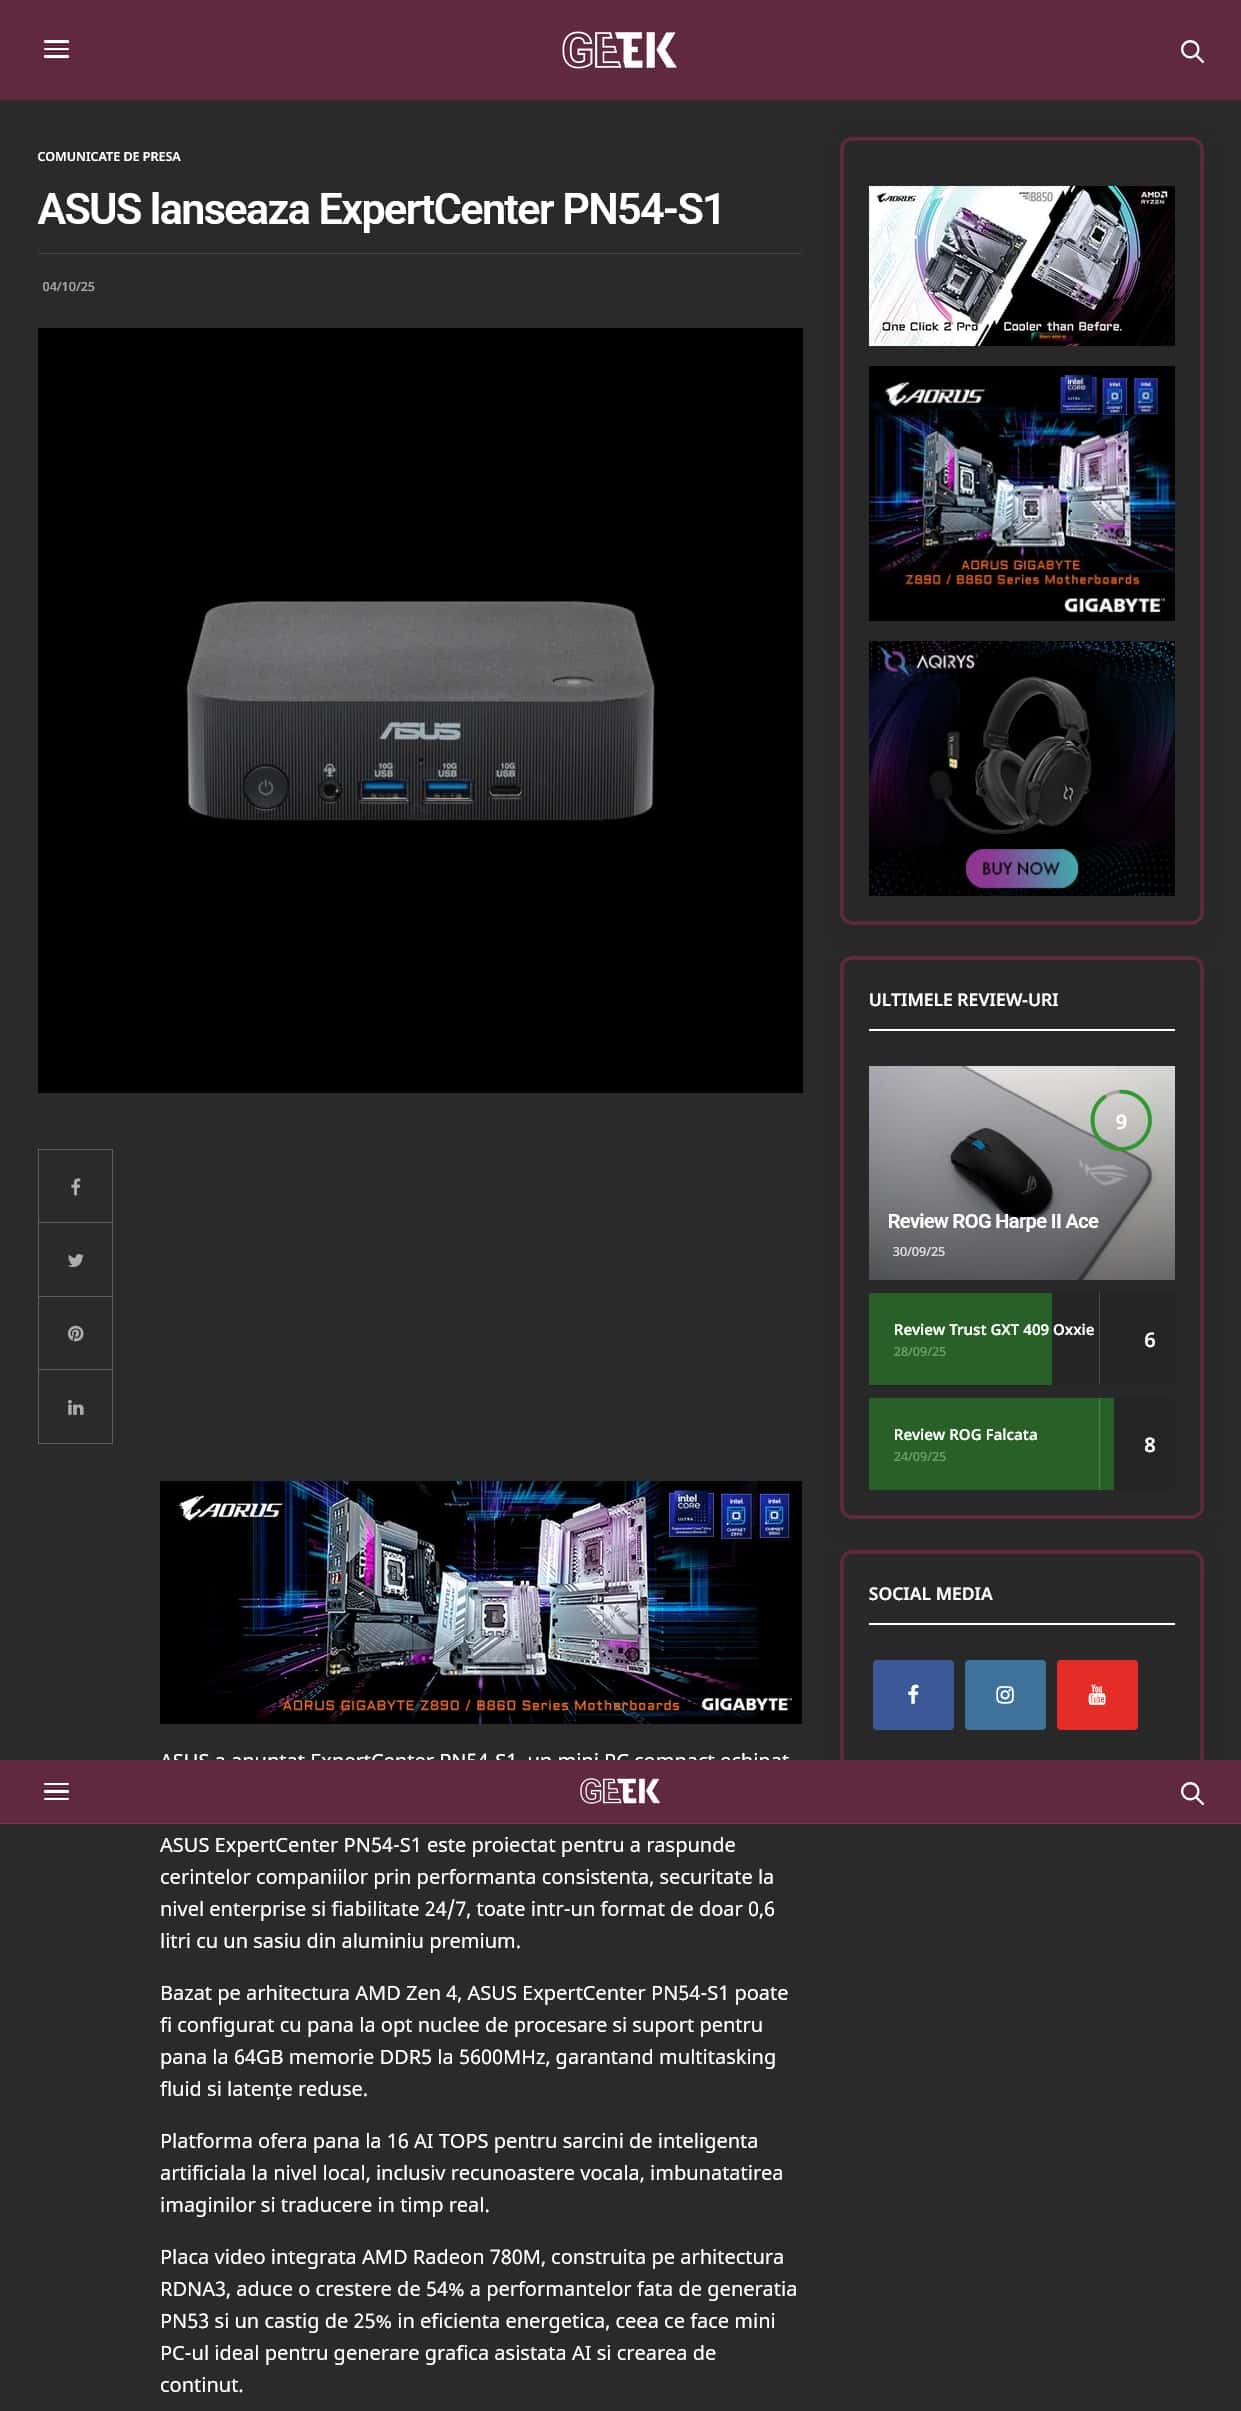Viewport: 1241px width, 2411px height.
Task: Open GEEK Instagram profile button
Action: click(x=1004, y=1694)
